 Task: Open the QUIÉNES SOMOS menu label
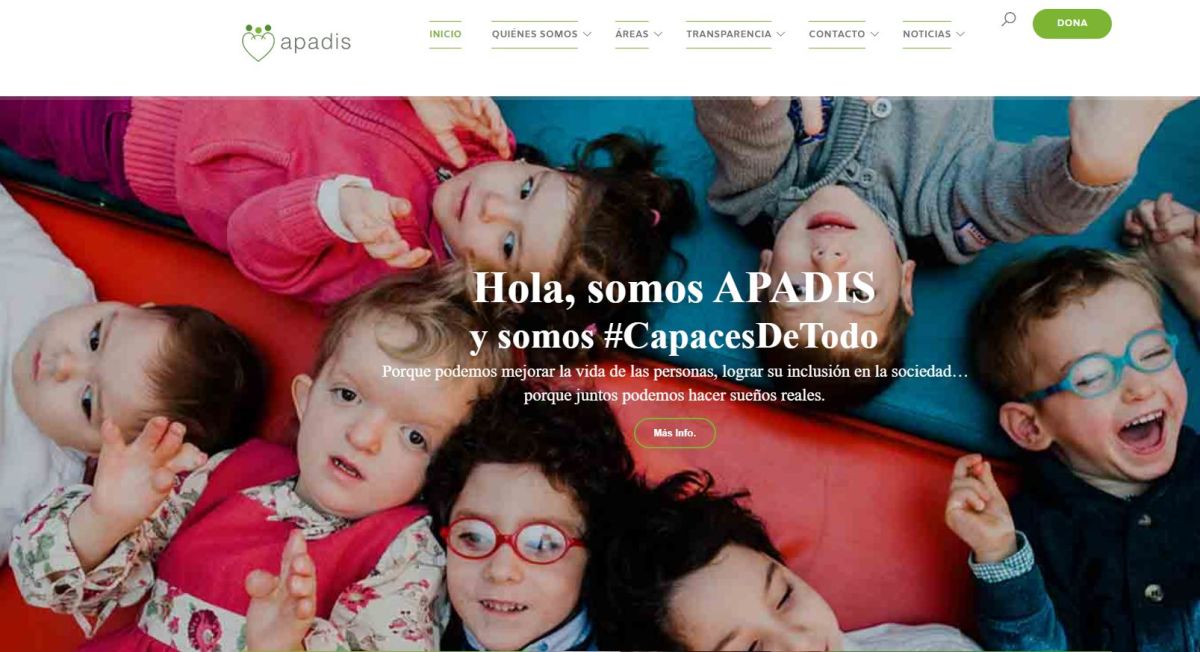coord(534,34)
